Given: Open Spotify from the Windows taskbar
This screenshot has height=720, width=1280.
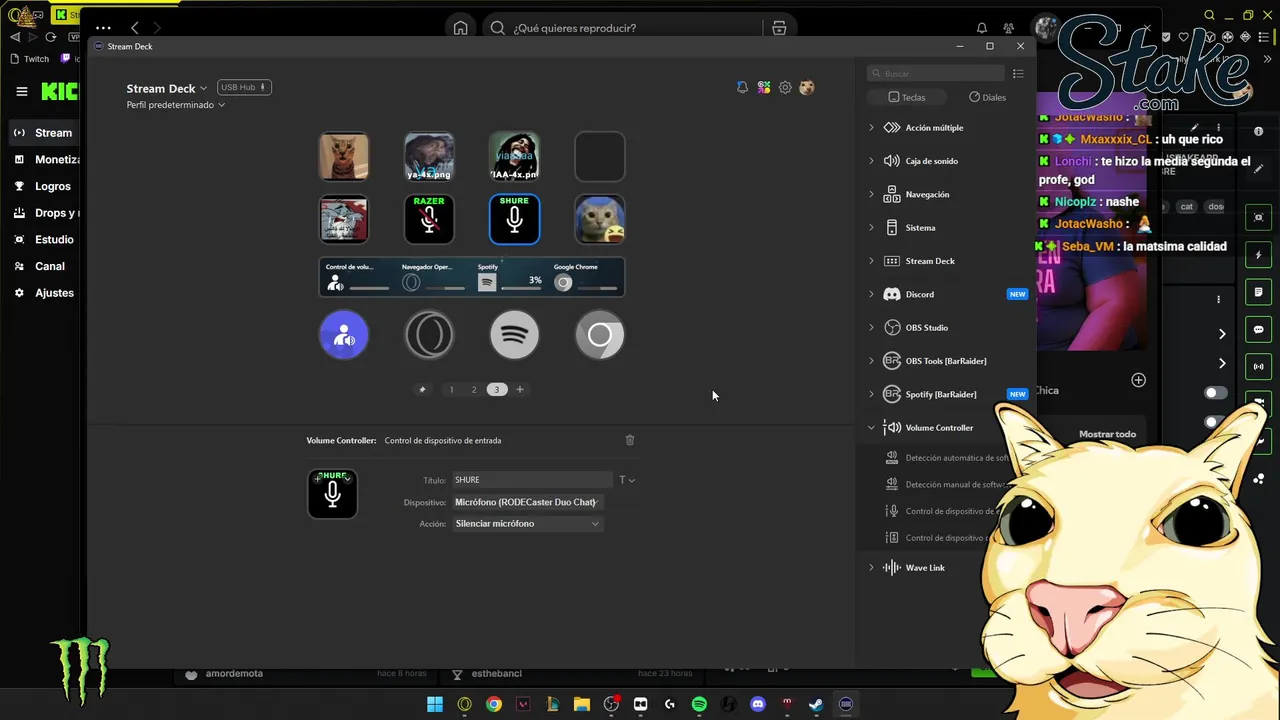Looking at the screenshot, I should click(x=699, y=704).
